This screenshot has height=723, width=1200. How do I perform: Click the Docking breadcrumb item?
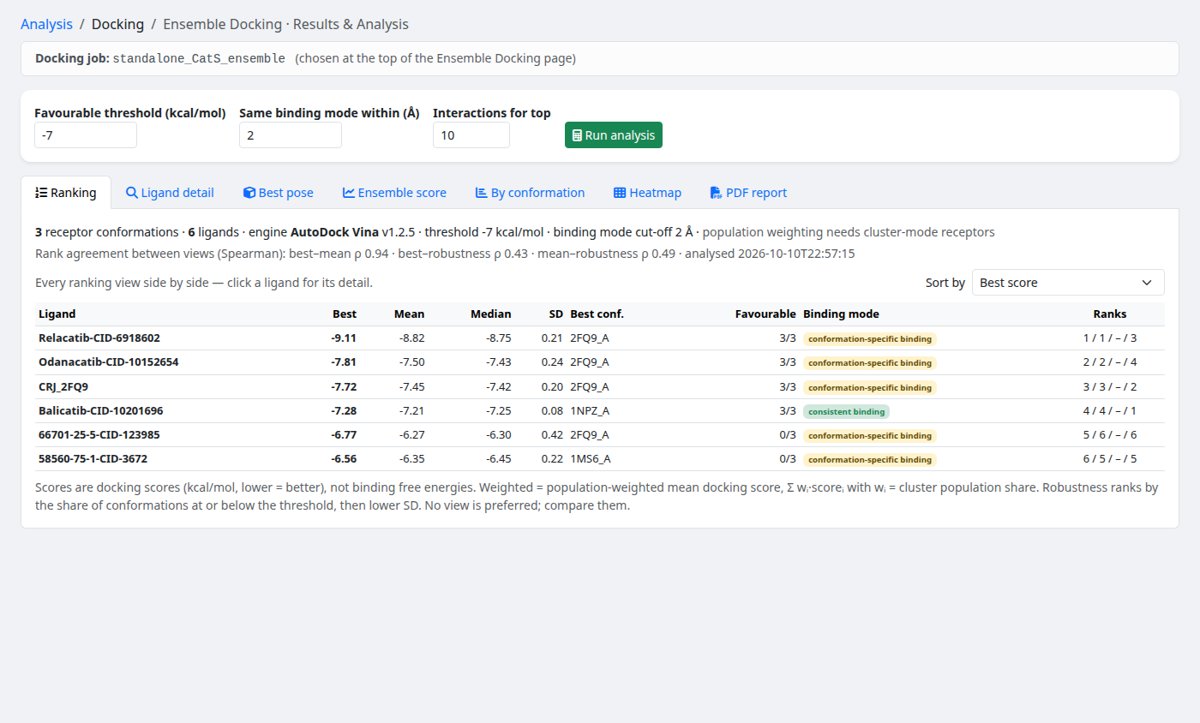pyautogui.click(x=118, y=24)
